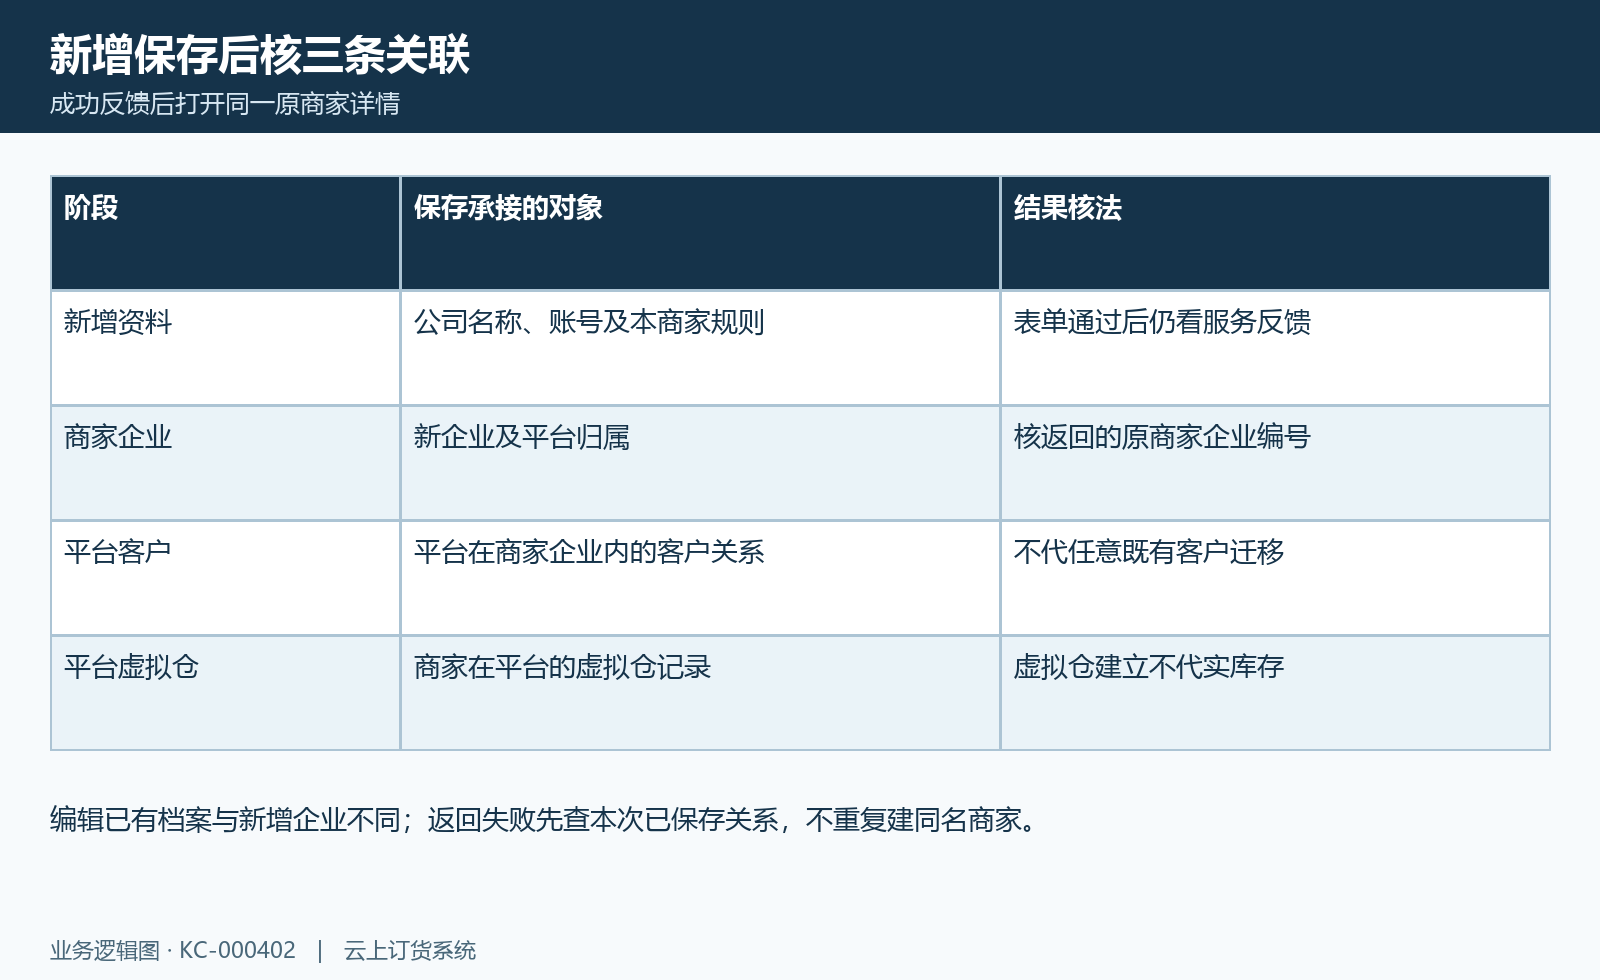This screenshot has width=1600, height=980.
Task: Click cell 商家在平台的虚拟仓记录
Action: [x=700, y=693]
